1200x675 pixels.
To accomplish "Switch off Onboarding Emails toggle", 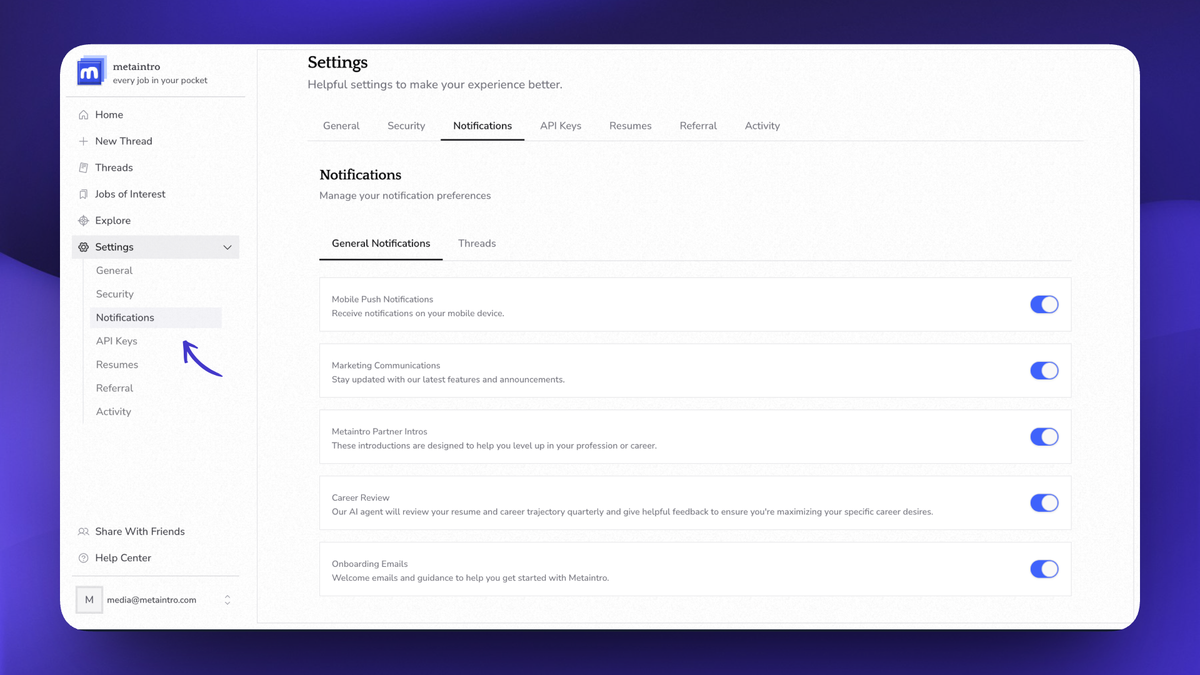I will point(1044,569).
